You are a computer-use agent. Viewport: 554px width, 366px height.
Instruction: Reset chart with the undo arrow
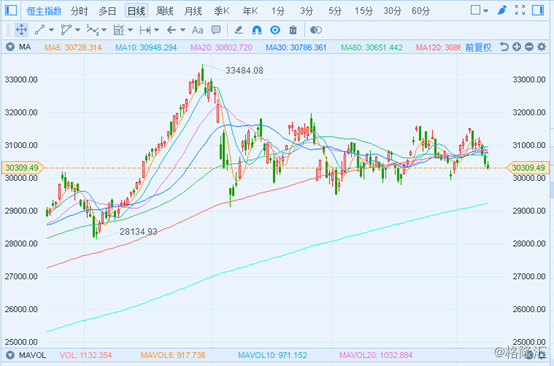[x=504, y=47]
